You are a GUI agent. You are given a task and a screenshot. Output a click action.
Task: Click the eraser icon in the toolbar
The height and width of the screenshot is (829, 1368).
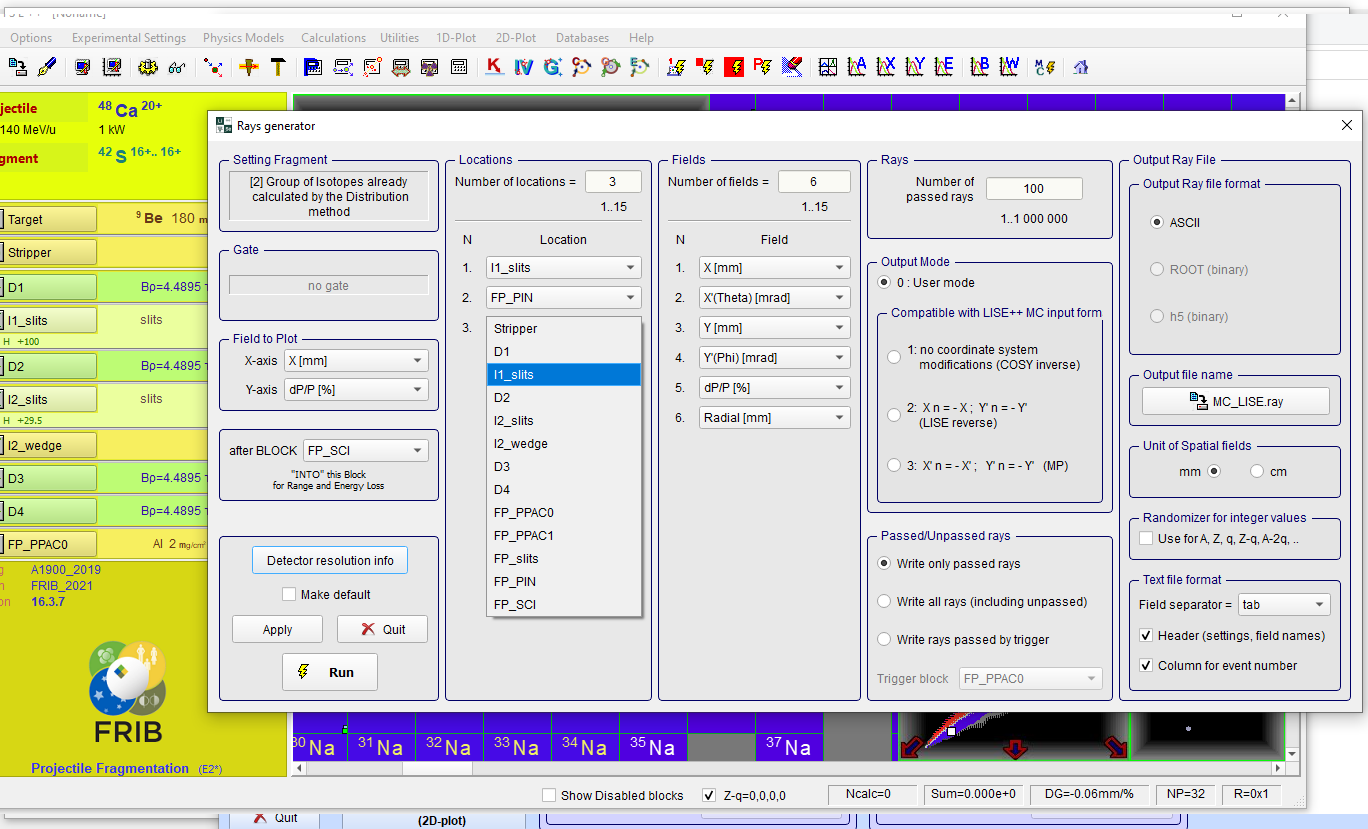click(x=791, y=67)
